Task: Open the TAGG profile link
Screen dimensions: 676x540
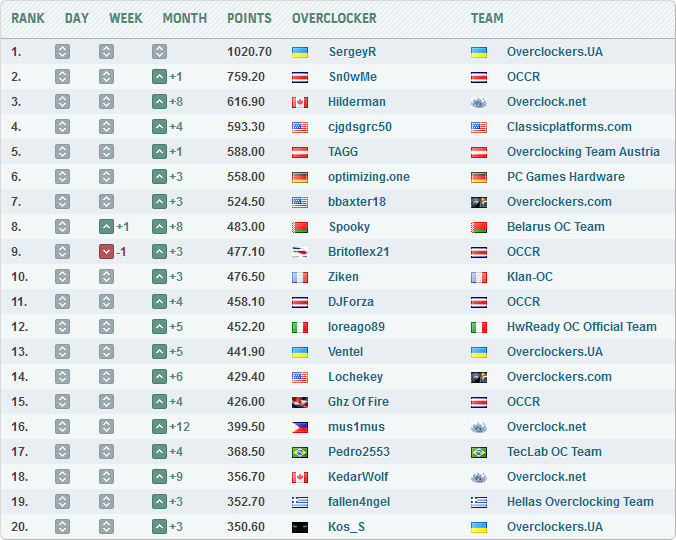Action: [343, 152]
